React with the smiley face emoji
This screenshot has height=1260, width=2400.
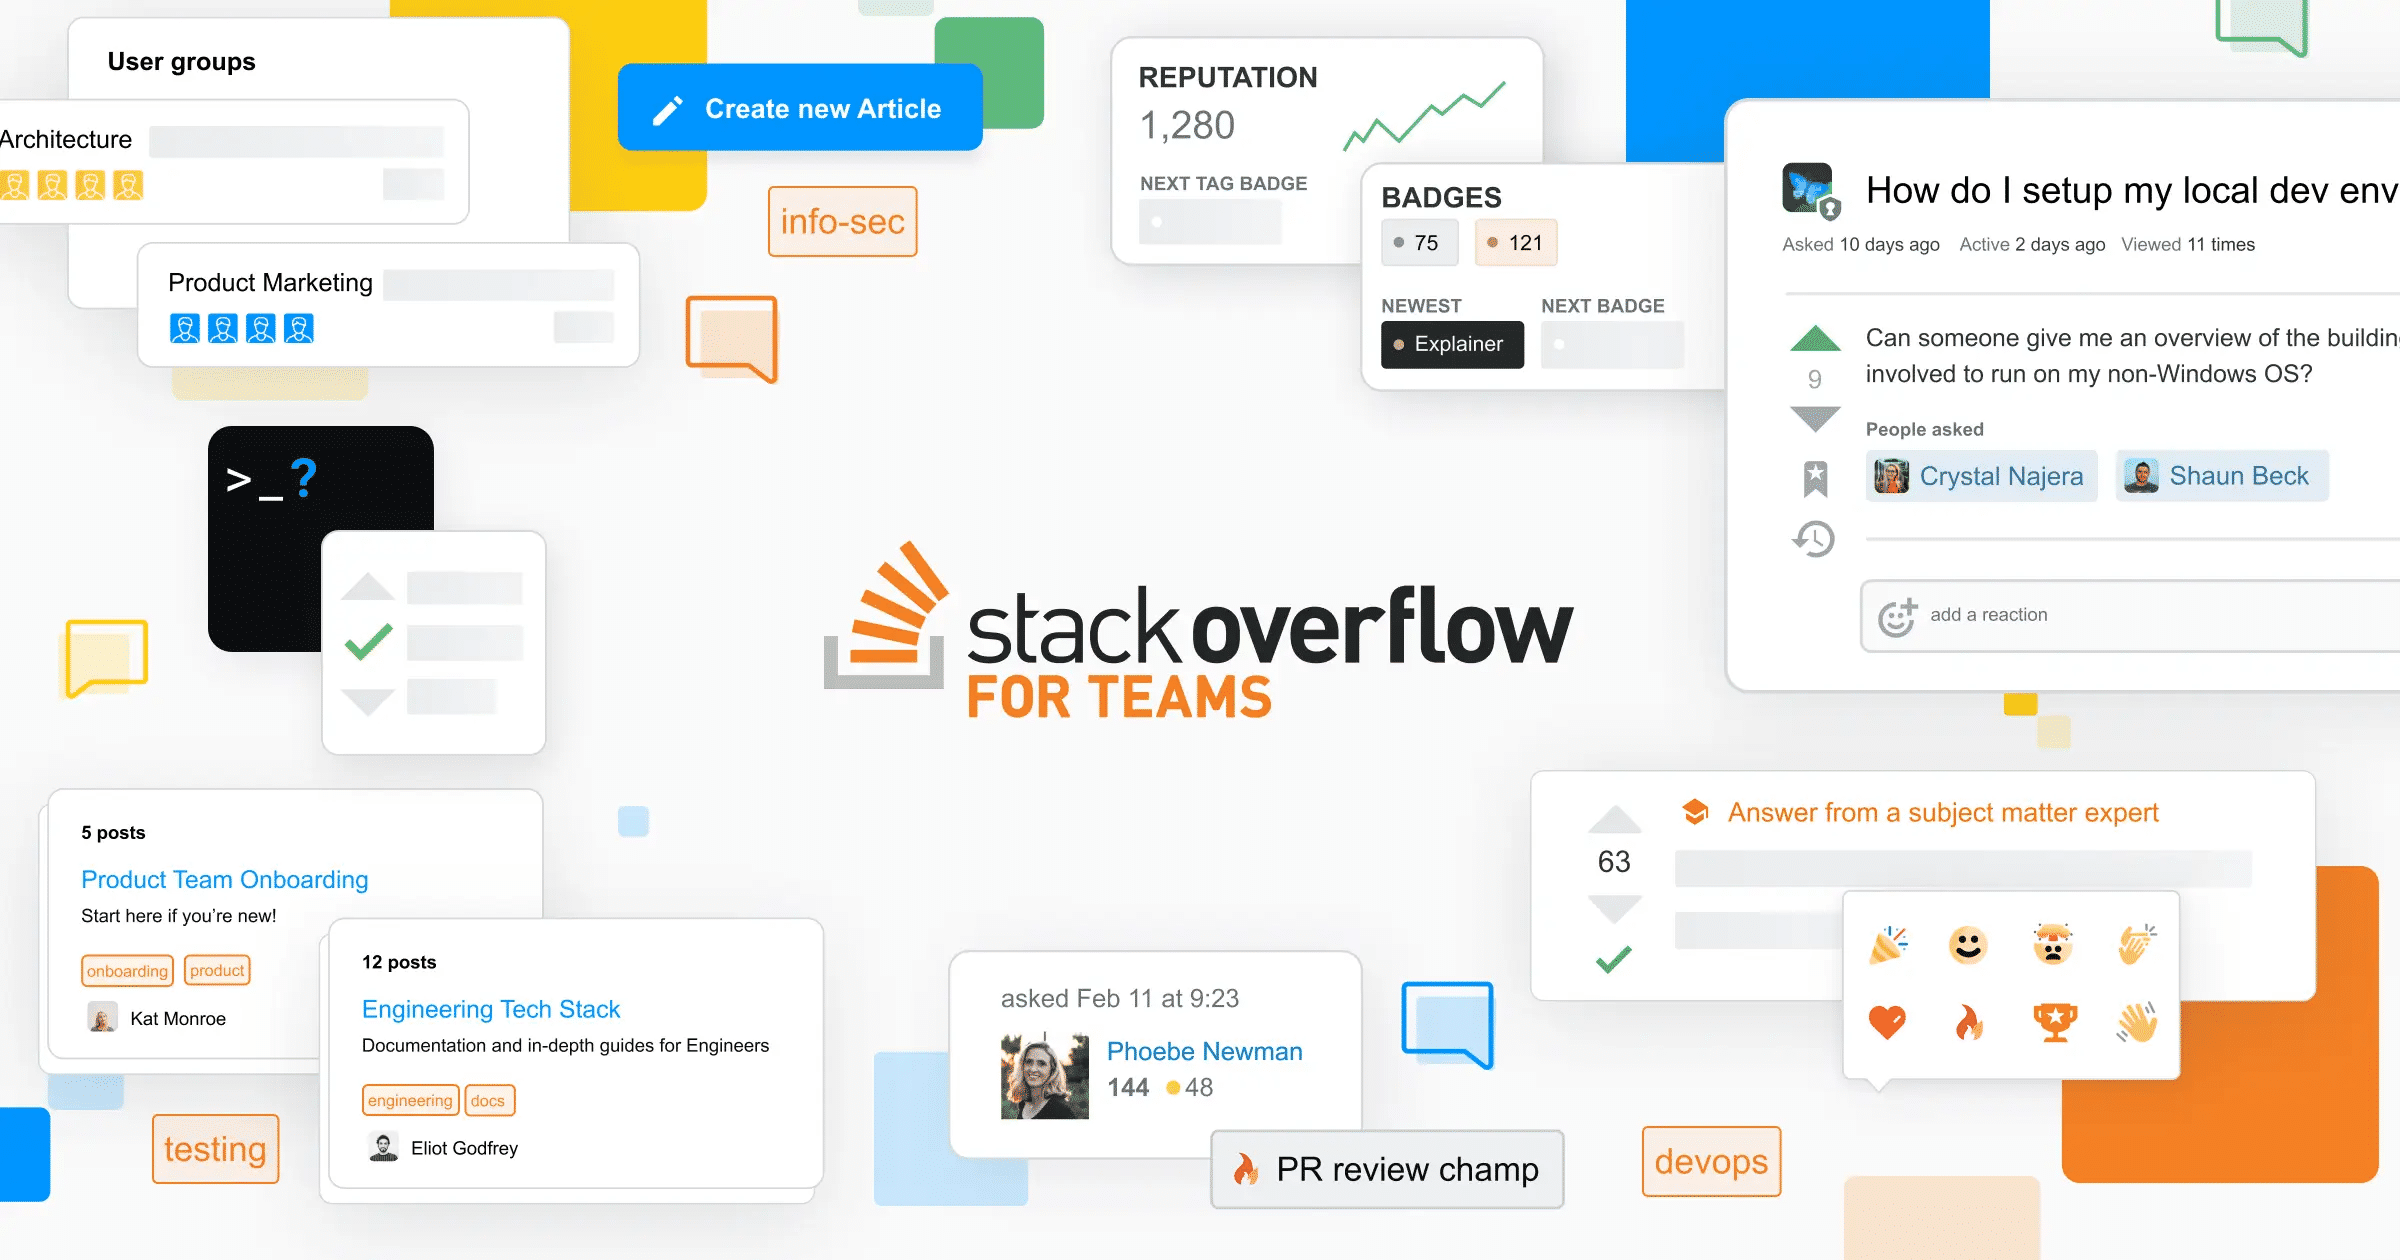point(1968,944)
